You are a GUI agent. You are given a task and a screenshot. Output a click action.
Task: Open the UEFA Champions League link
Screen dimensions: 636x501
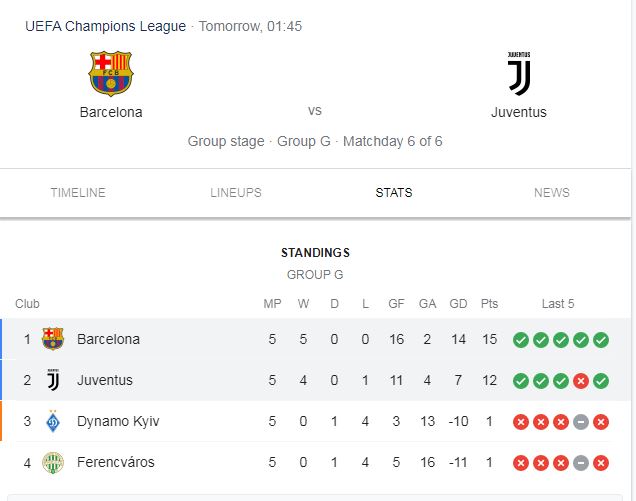point(105,26)
